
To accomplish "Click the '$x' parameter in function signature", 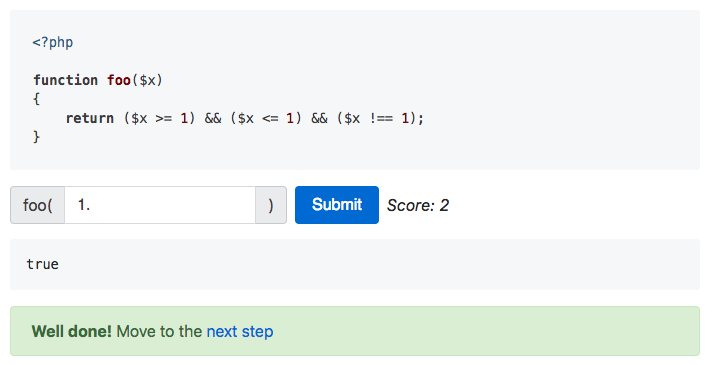I will pos(147,80).
